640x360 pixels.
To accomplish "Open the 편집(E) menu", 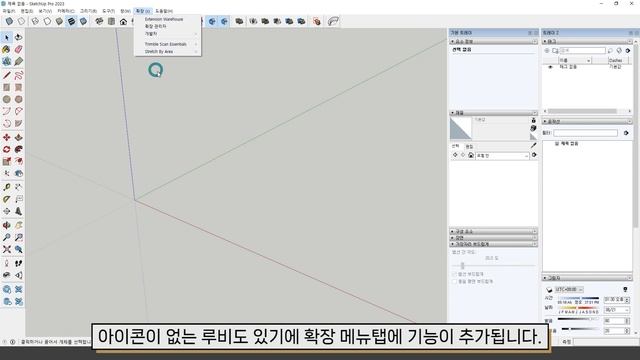I will (27, 11).
